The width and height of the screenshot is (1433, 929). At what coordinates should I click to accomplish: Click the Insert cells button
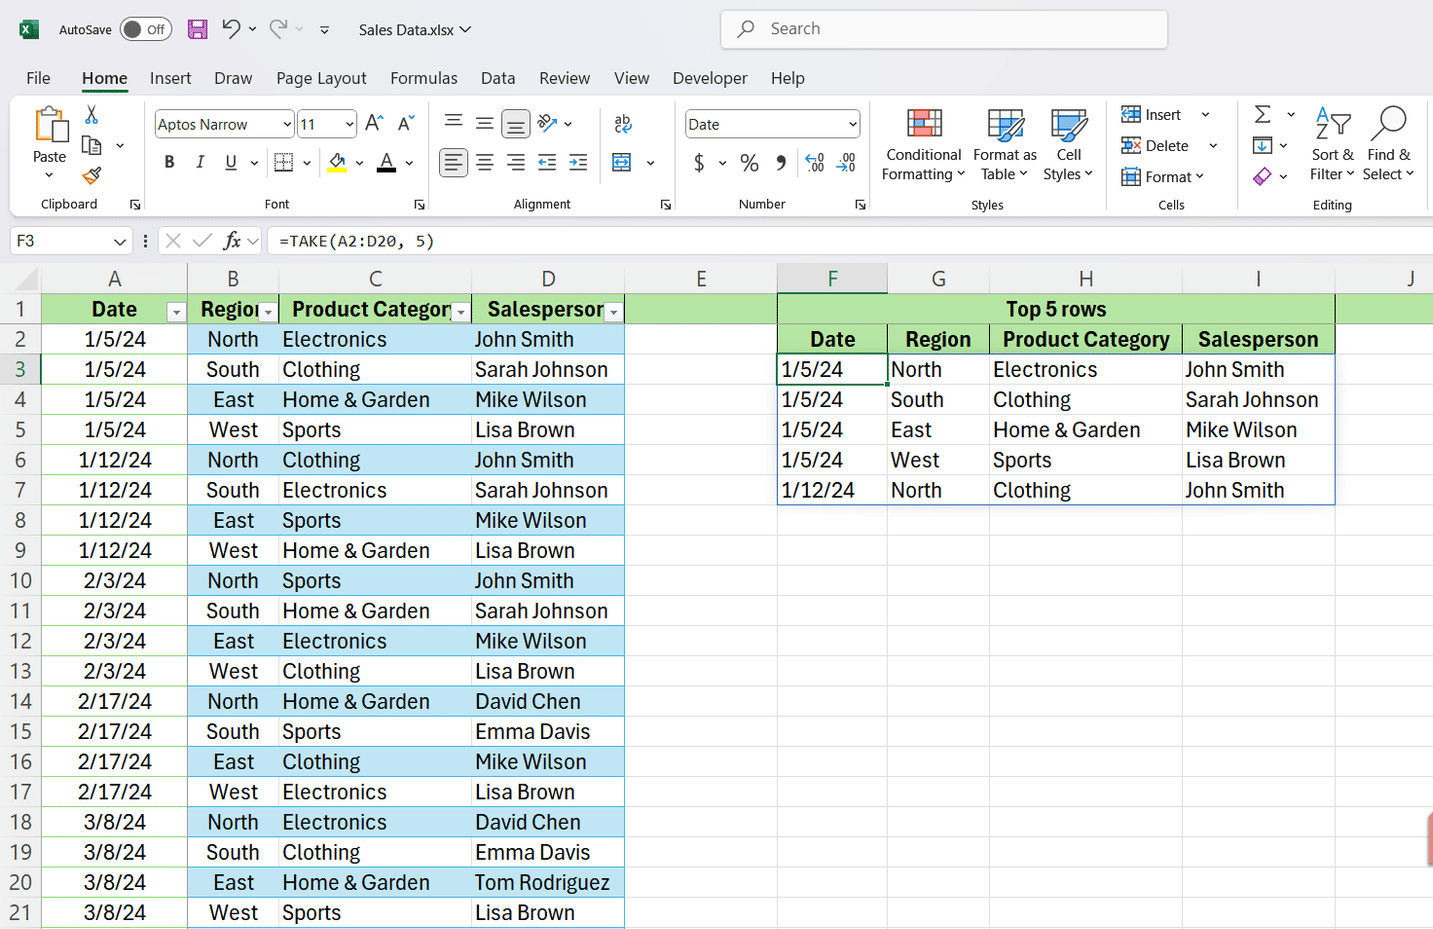click(1152, 114)
